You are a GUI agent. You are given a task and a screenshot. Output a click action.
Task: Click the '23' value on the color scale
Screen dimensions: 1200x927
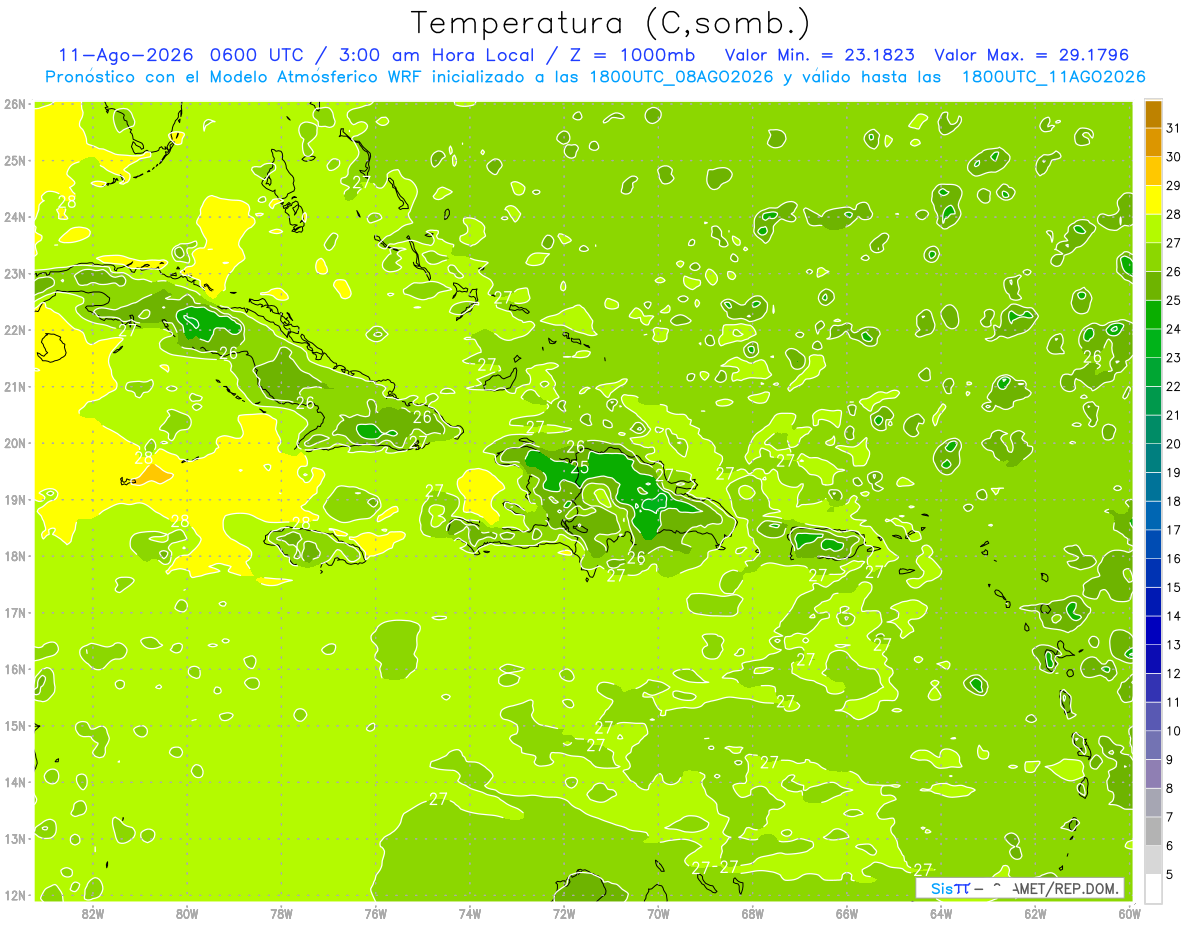click(x=1174, y=358)
